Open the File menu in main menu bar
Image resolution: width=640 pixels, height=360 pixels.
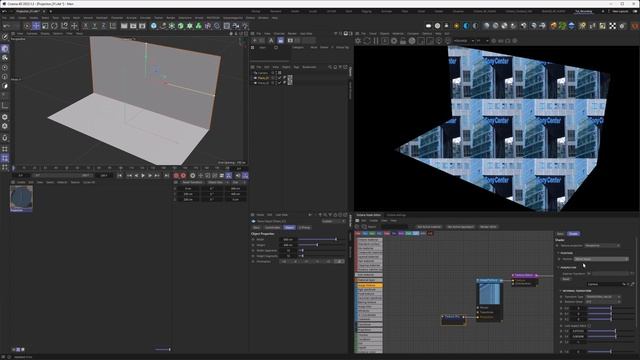point(4,18)
